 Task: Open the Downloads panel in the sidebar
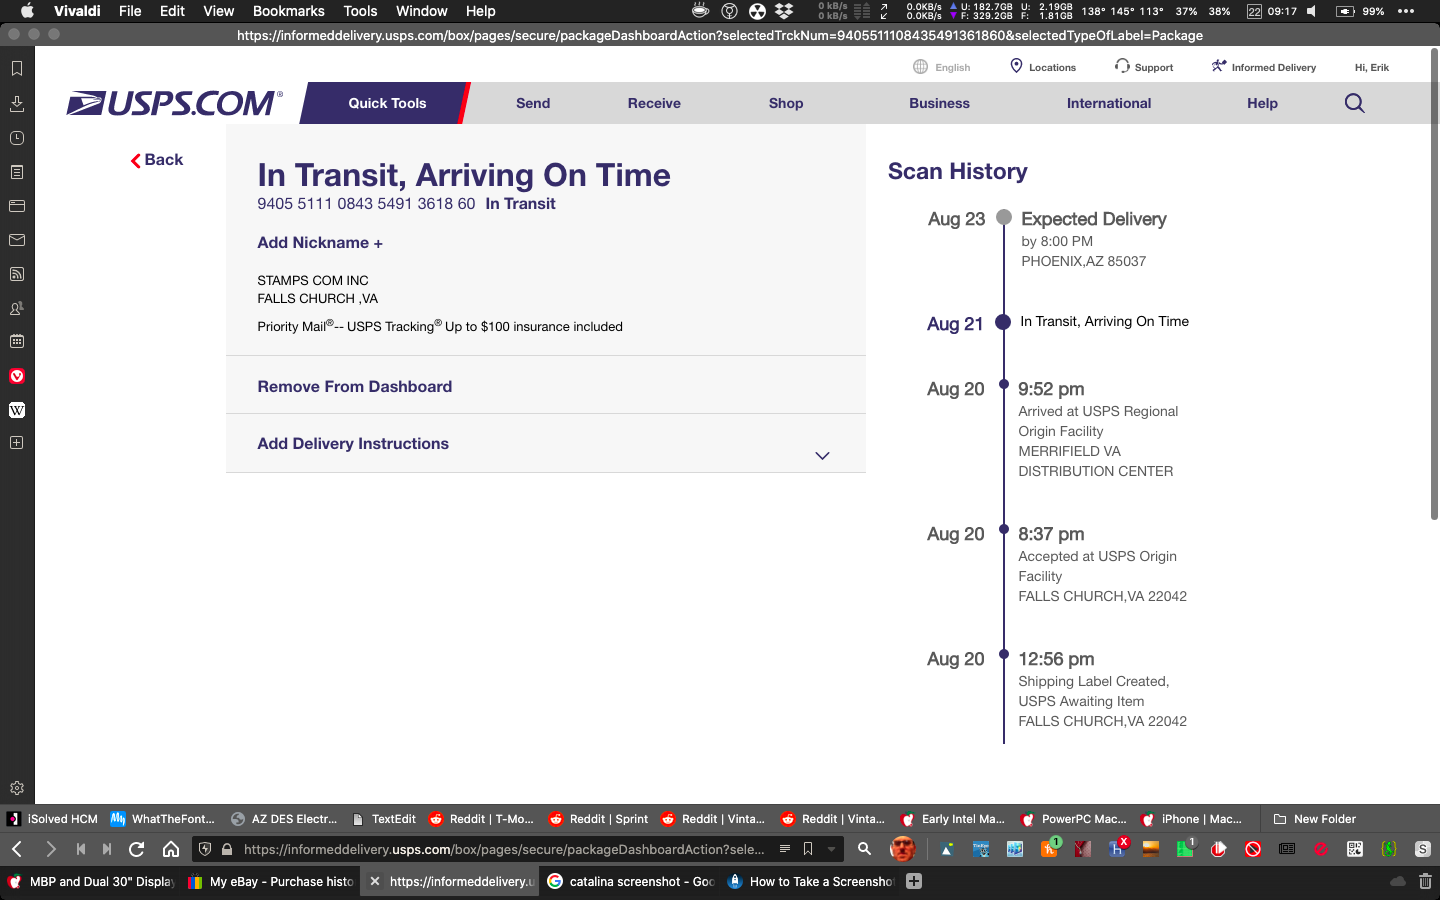coord(17,104)
